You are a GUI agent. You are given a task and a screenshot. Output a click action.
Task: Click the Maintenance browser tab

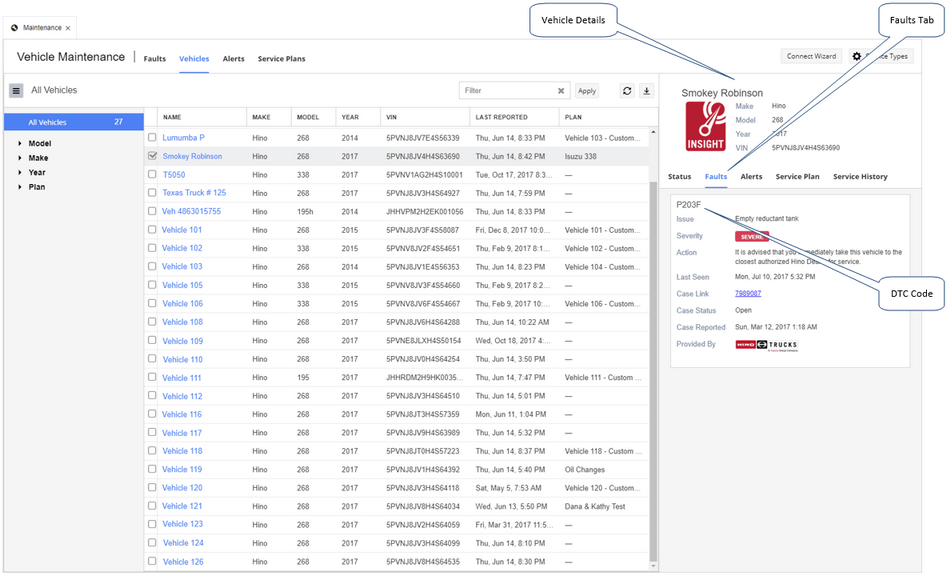pos(40,28)
